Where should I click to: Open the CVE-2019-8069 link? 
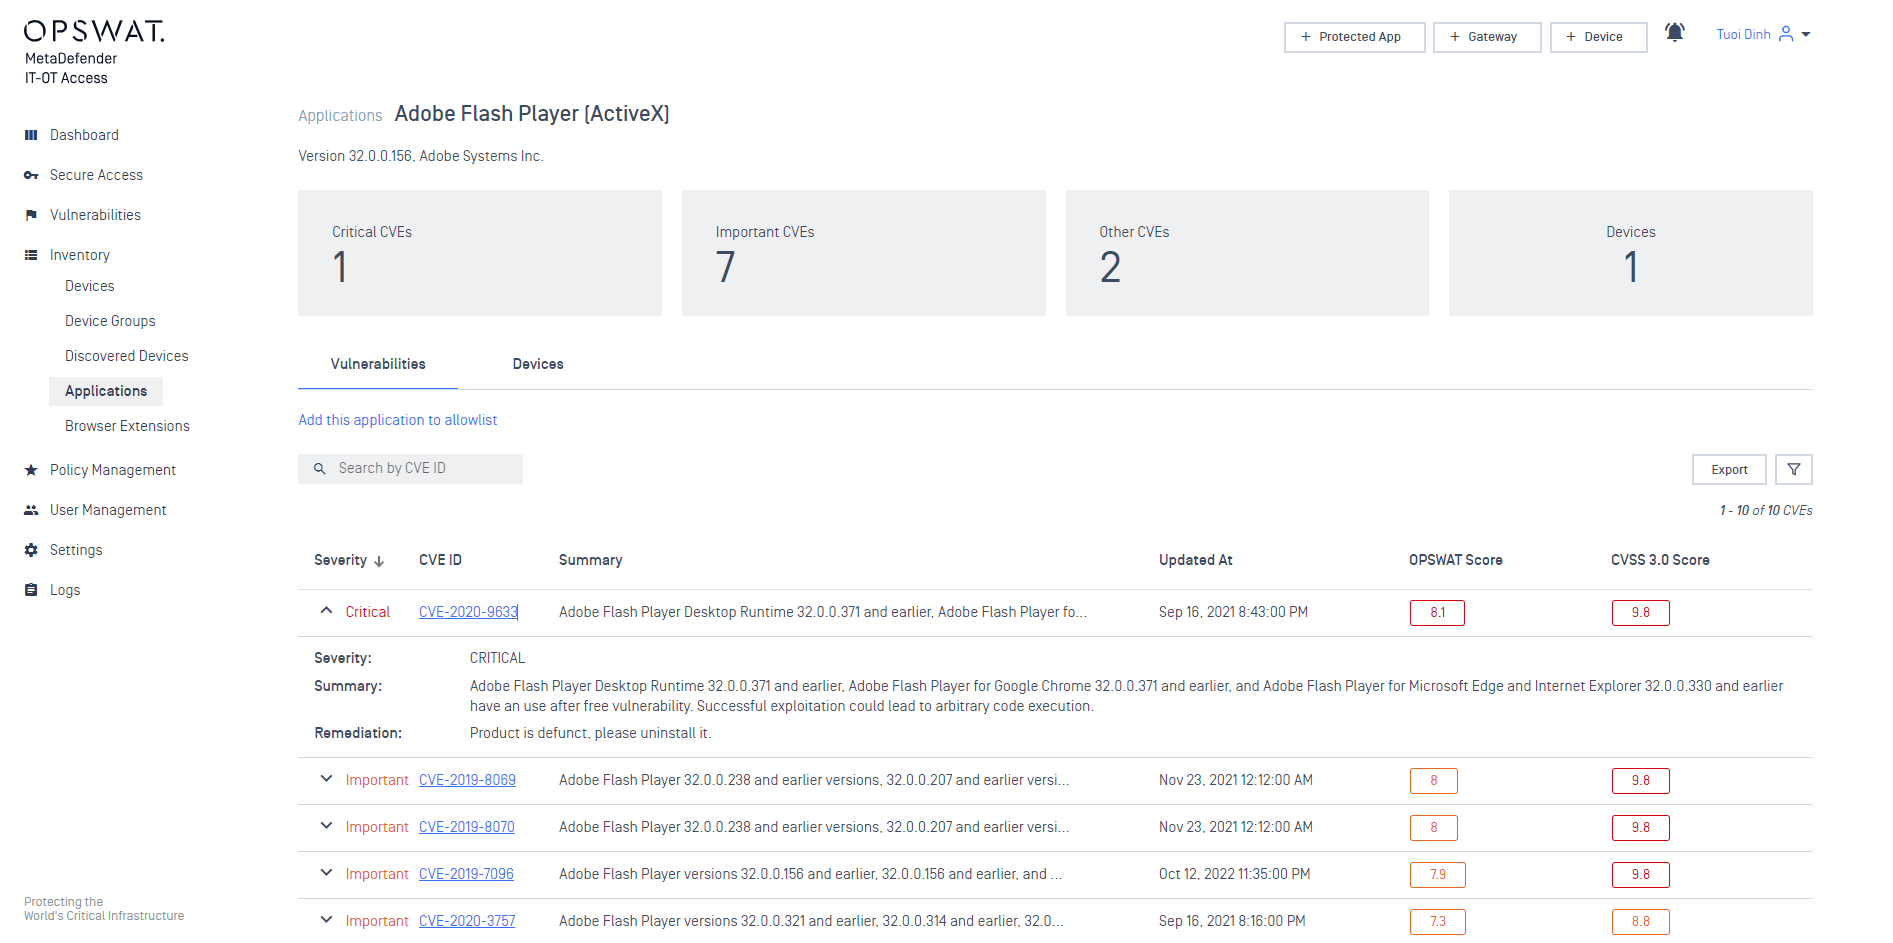click(x=467, y=780)
